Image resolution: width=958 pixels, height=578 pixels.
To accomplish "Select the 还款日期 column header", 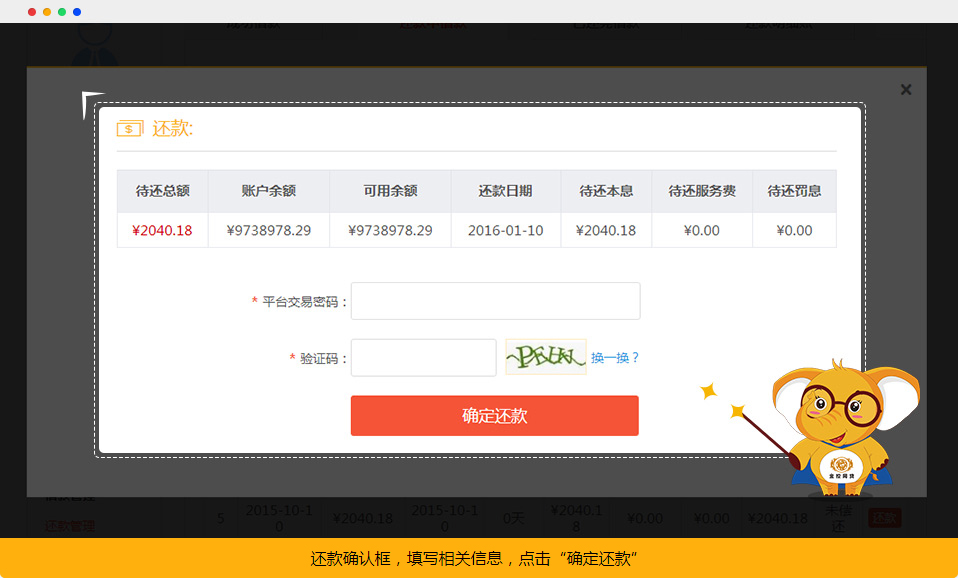I will click(x=505, y=191).
